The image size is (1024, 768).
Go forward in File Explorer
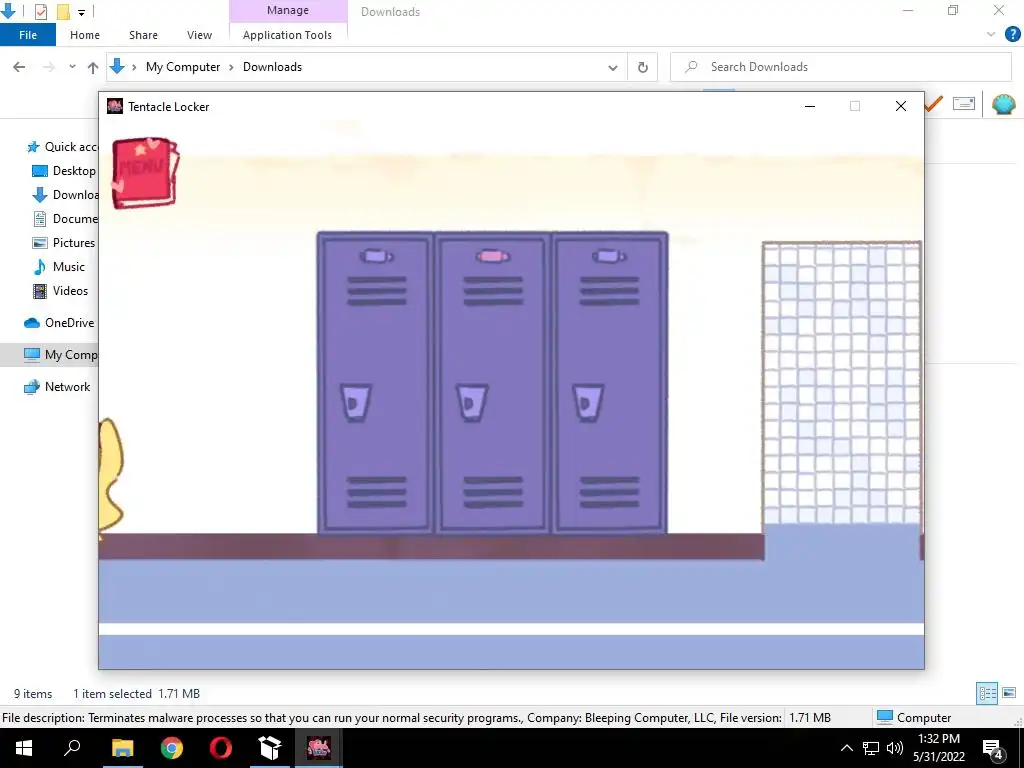pyautogui.click(x=49, y=67)
